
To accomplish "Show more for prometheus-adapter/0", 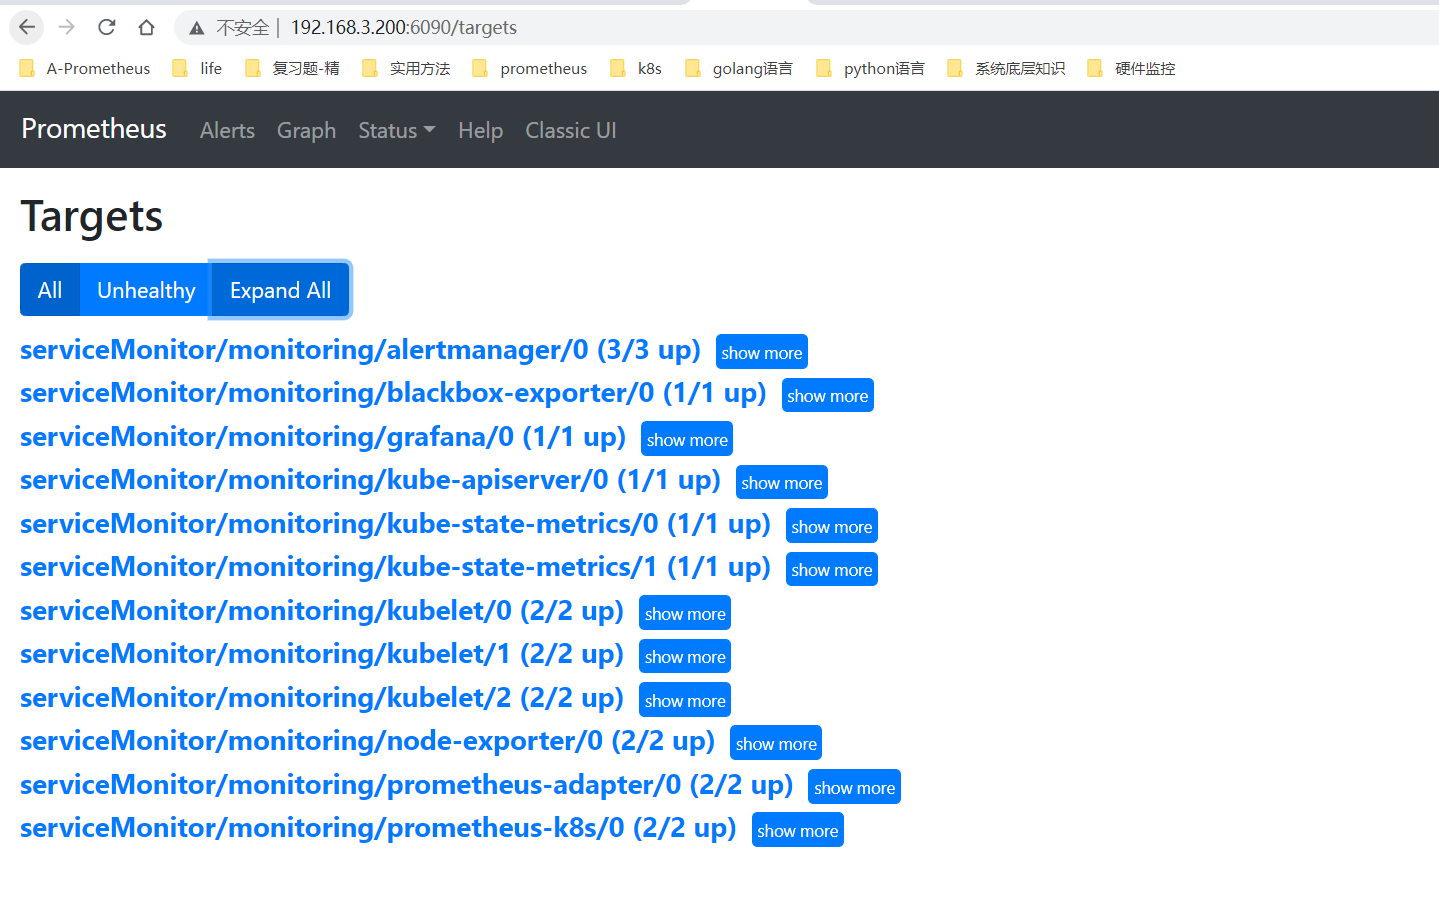I will tap(855, 787).
